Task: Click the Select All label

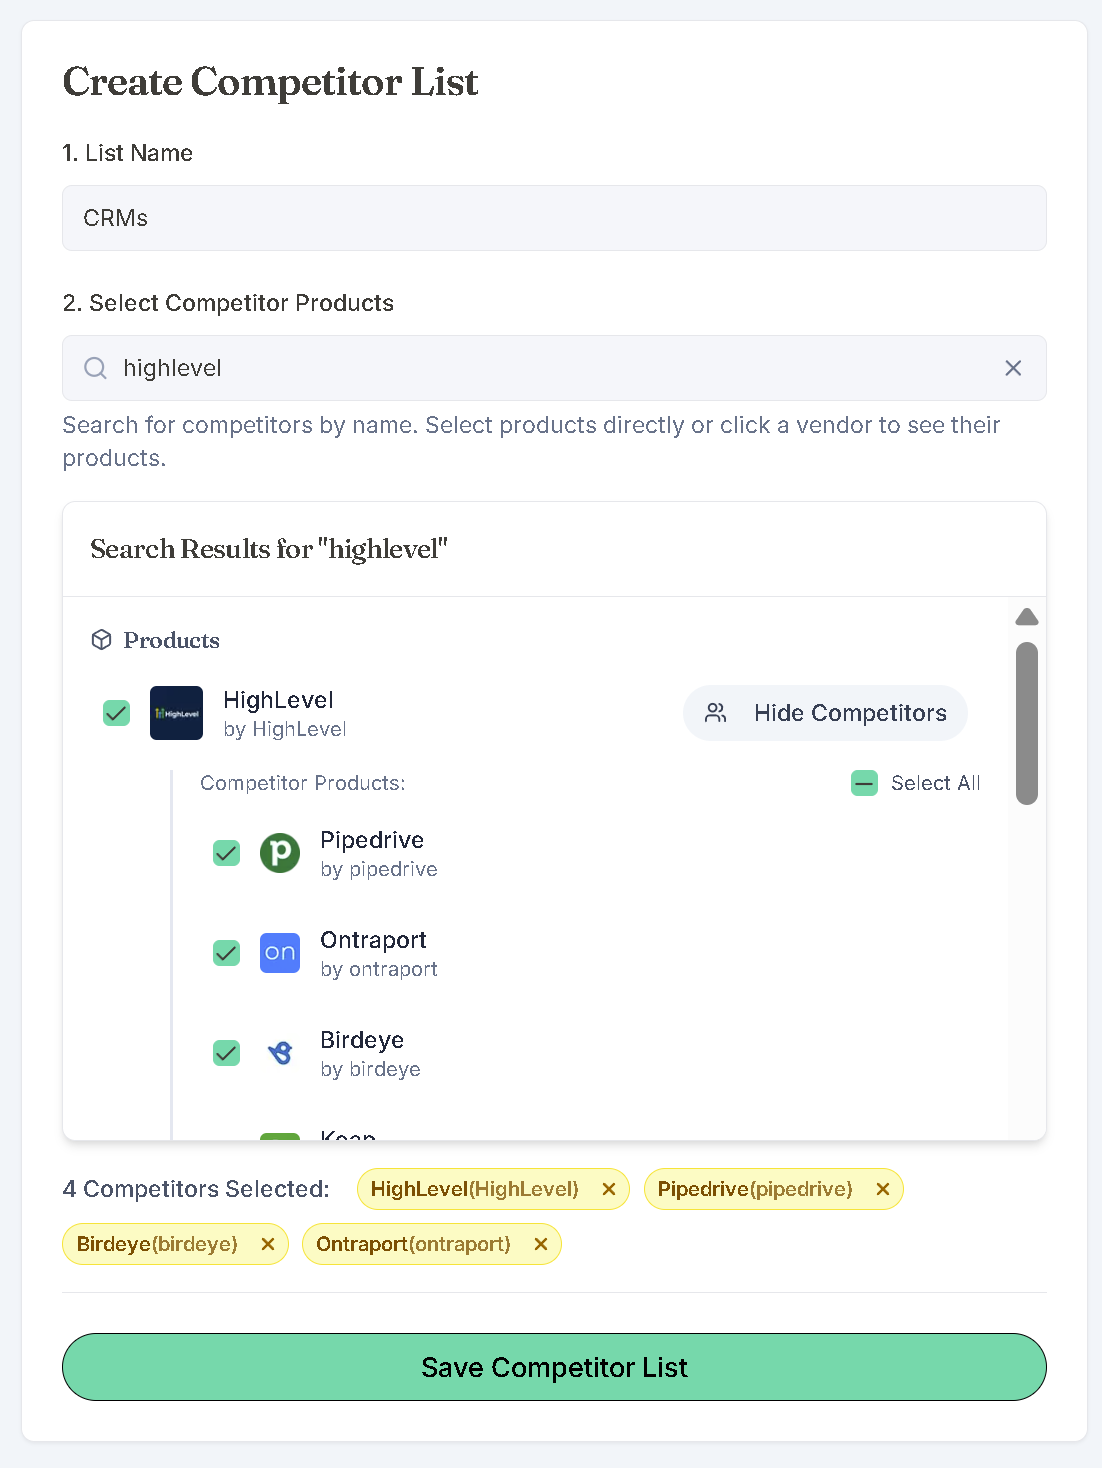Action: click(935, 783)
